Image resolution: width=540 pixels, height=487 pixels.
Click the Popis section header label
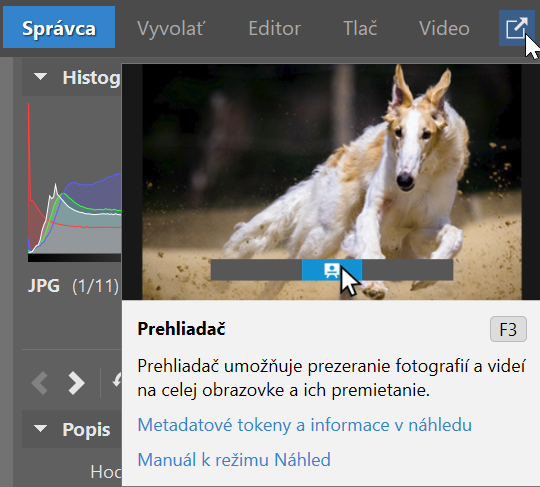[x=86, y=429]
